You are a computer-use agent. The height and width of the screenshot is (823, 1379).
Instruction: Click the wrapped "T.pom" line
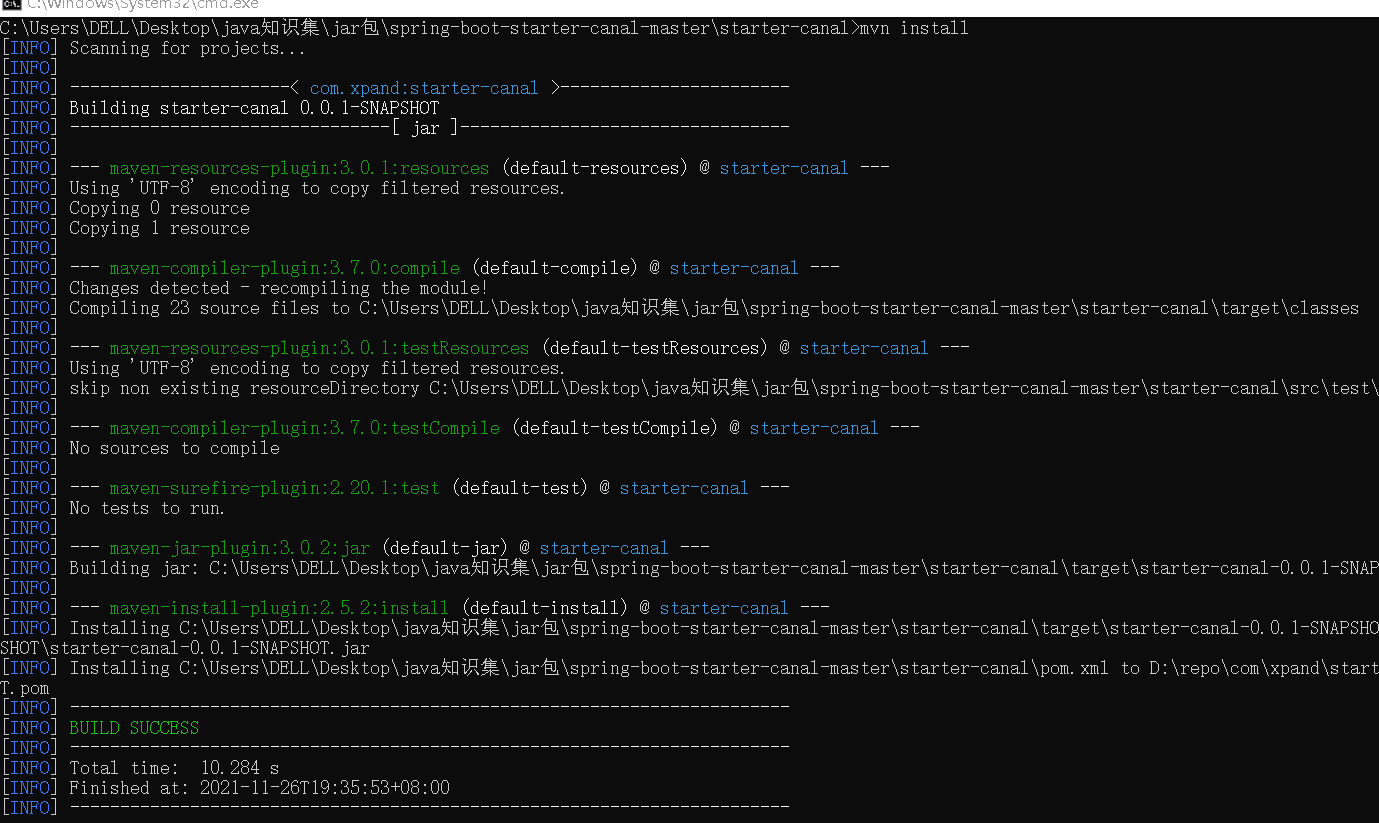(x=25, y=688)
